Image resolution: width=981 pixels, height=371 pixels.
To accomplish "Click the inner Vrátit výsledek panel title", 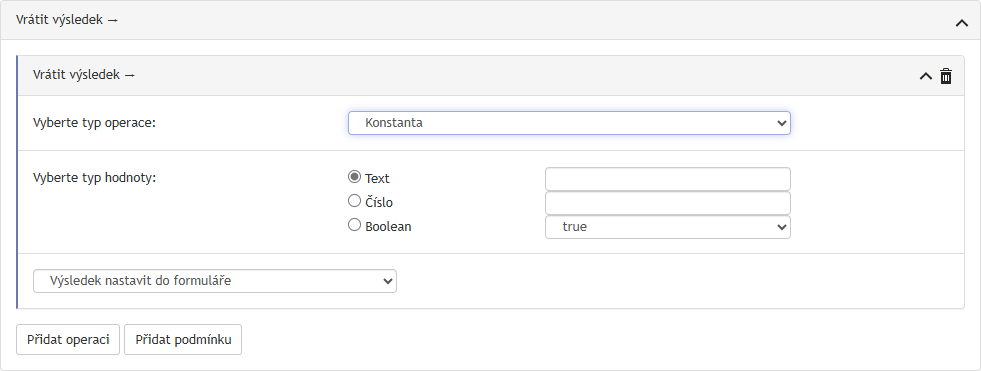I will (x=84, y=75).
